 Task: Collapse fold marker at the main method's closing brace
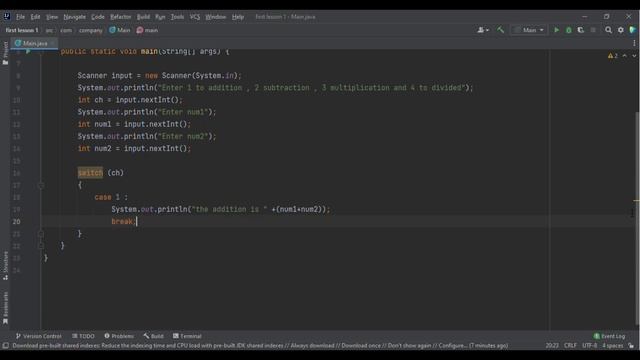[x=41, y=246]
